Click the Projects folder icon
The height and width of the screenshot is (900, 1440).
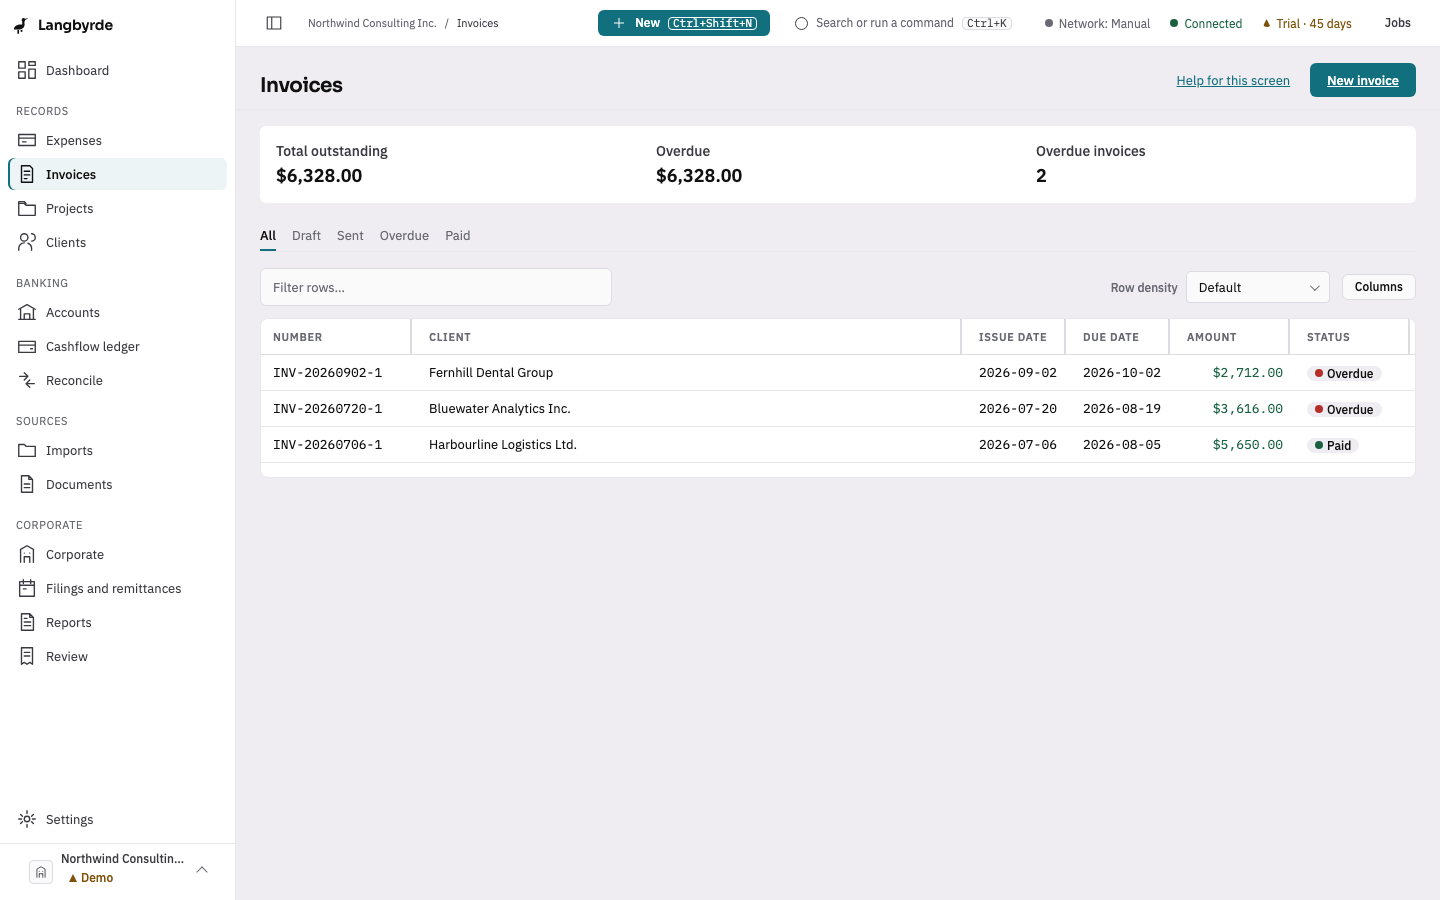pyautogui.click(x=27, y=208)
